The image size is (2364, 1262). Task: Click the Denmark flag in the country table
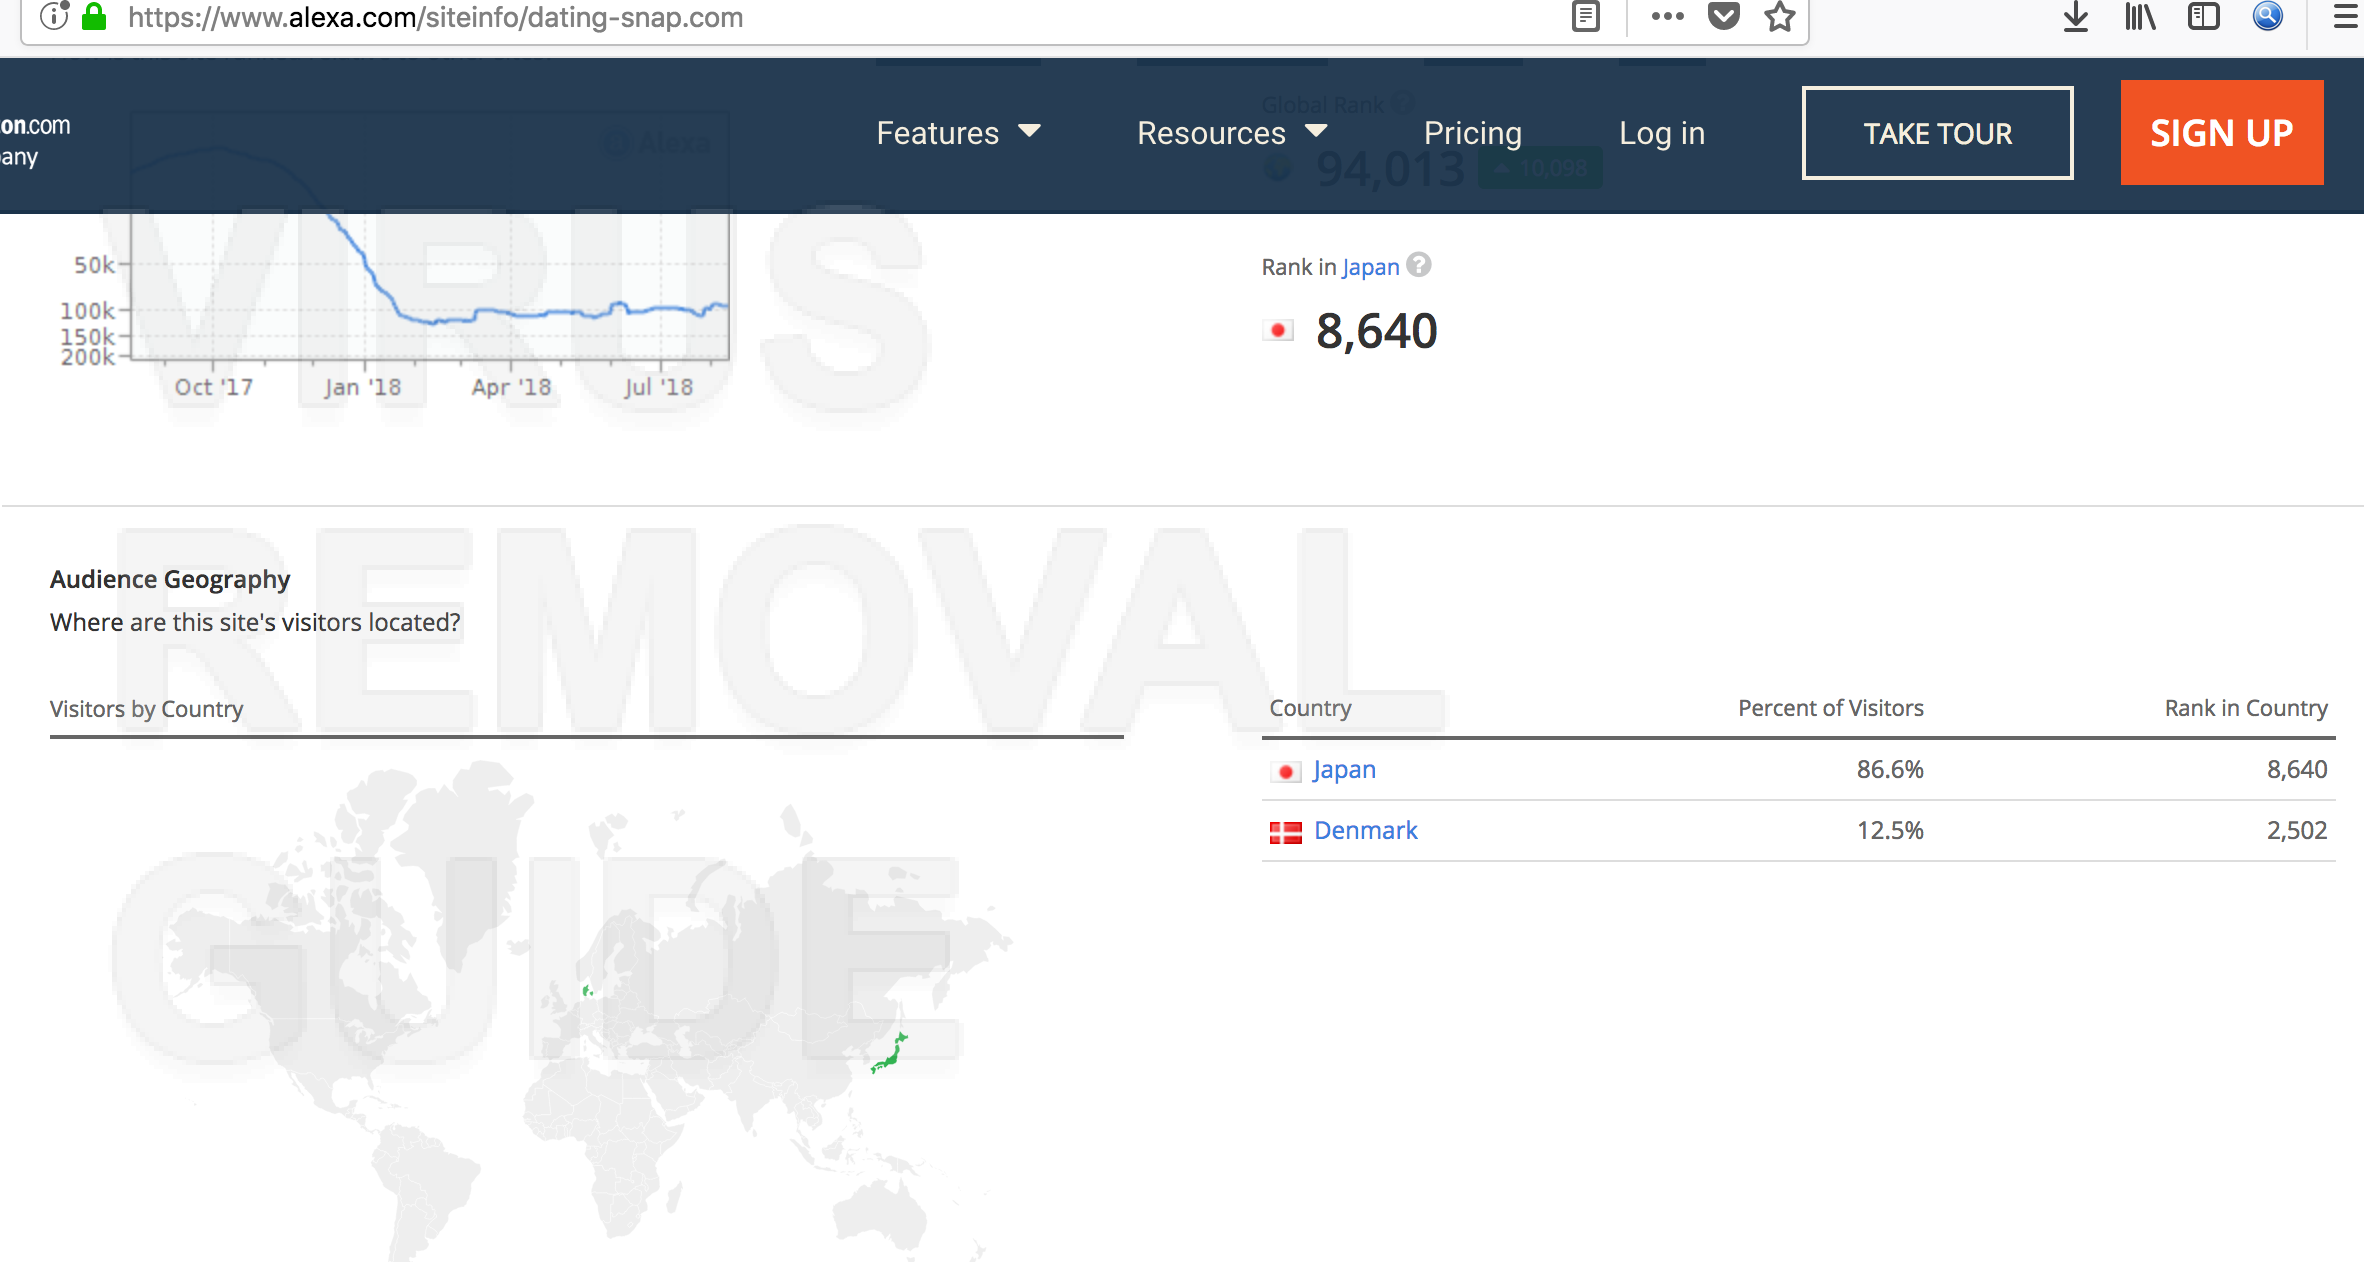pos(1285,832)
